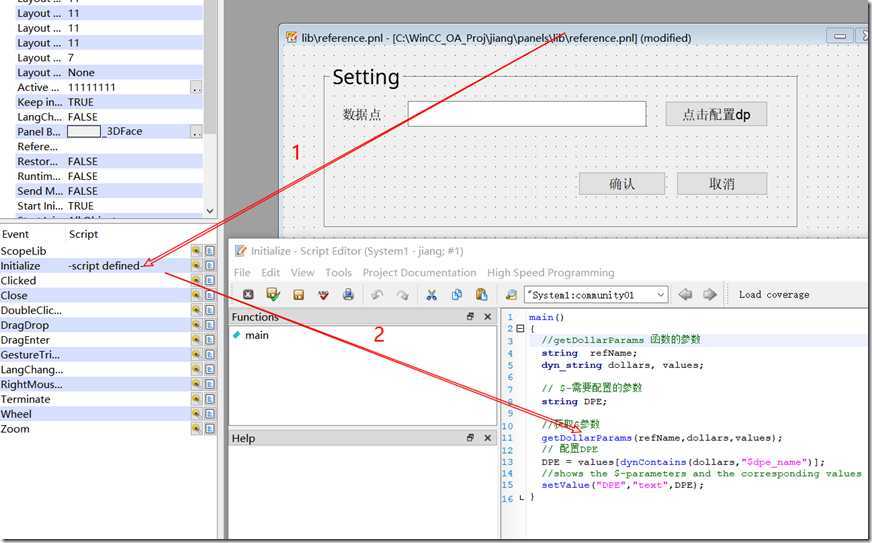The image size is (872, 543).
Task: Click the 取消 button in reference panel
Action: pyautogui.click(x=722, y=184)
